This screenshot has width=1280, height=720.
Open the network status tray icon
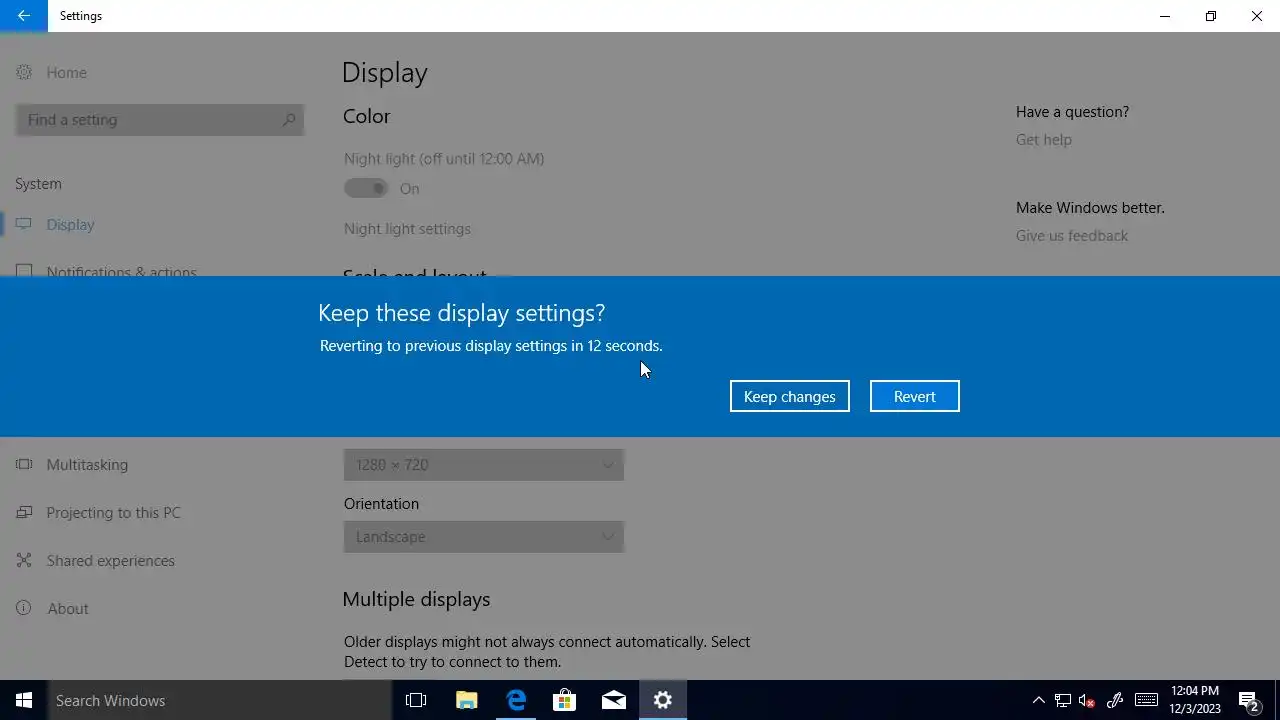(x=1063, y=700)
